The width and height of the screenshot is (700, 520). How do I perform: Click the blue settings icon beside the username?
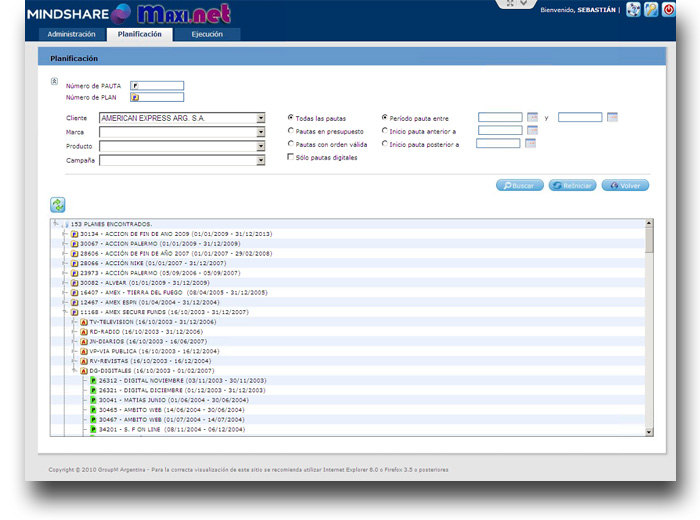click(x=633, y=10)
